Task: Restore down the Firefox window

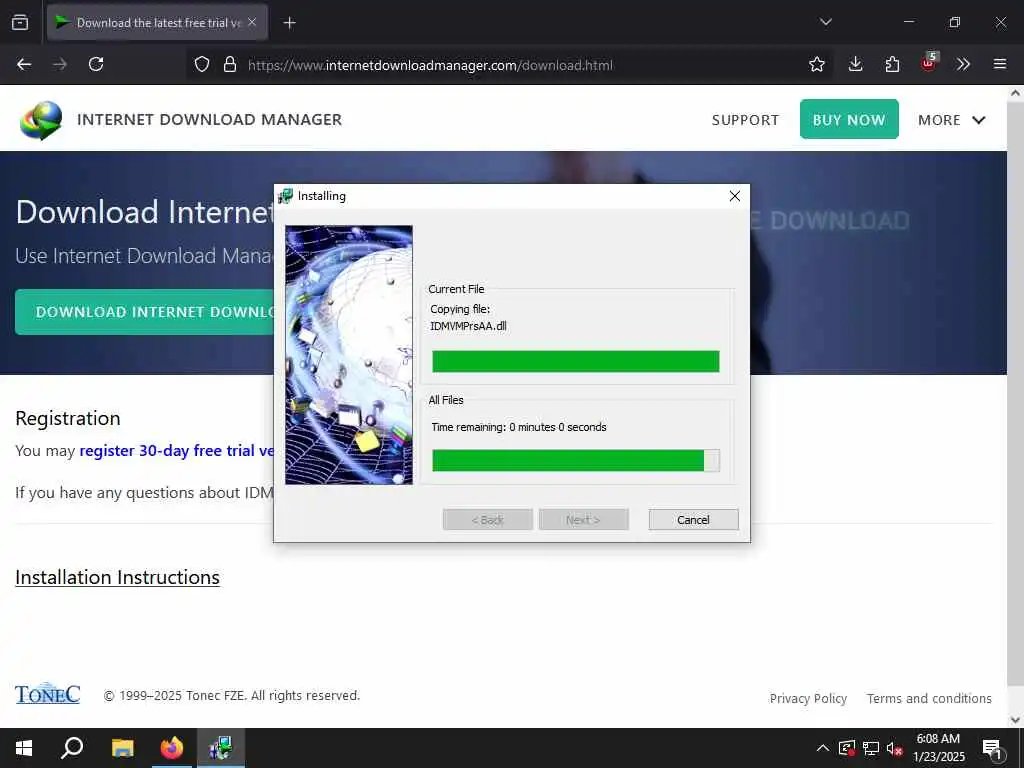Action: pyautogui.click(x=954, y=22)
